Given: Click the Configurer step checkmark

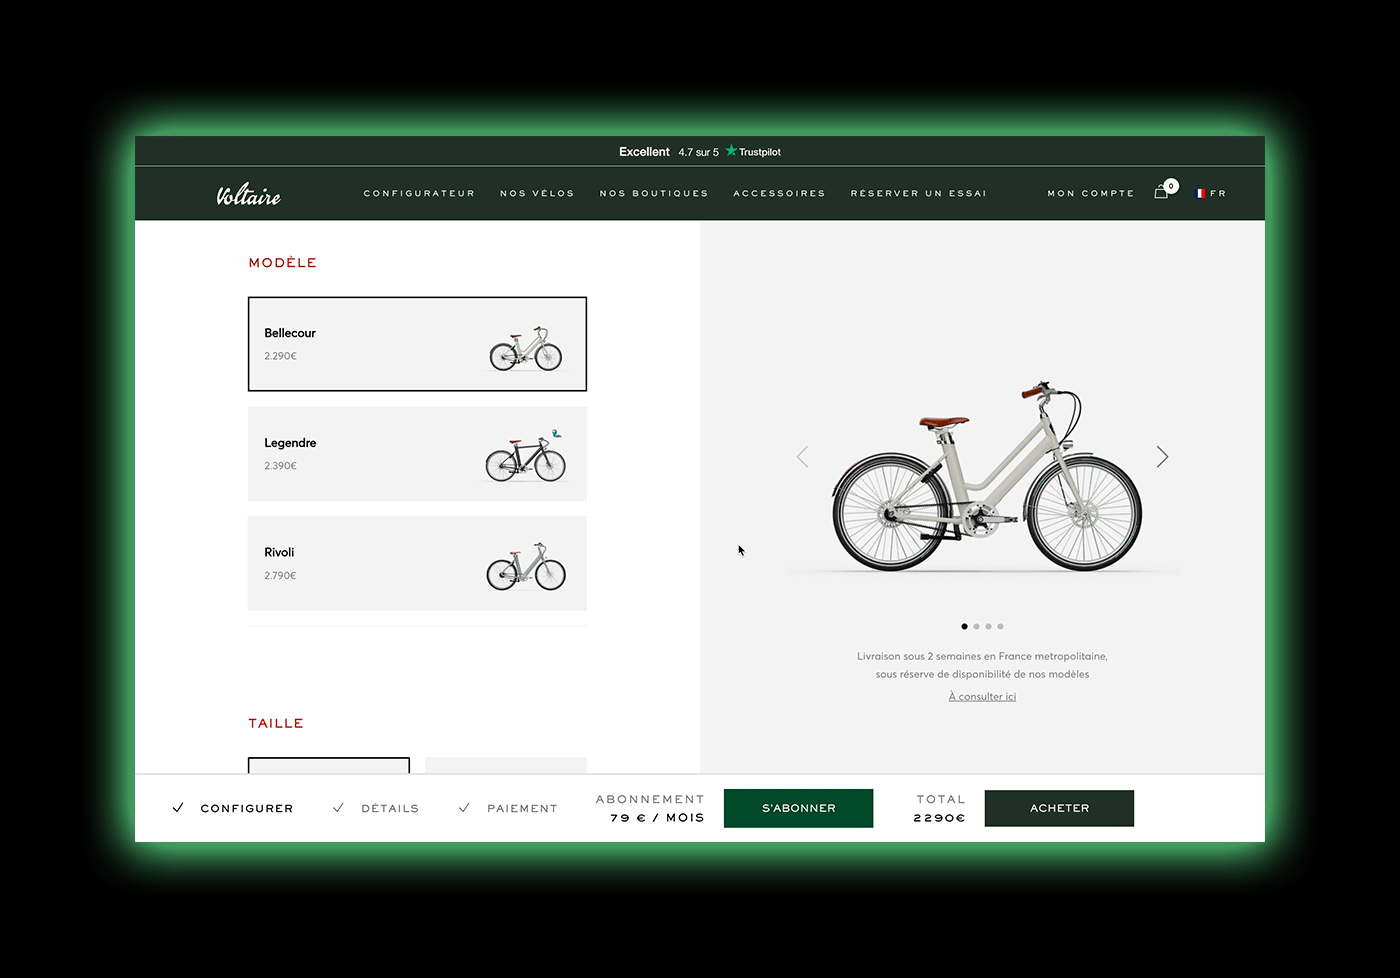Looking at the screenshot, I should pos(178,808).
